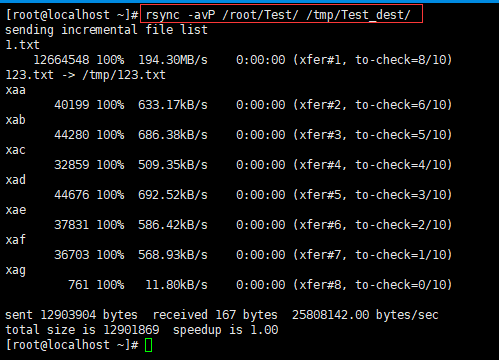Click 'total size is 12901869' text

(x=82, y=330)
